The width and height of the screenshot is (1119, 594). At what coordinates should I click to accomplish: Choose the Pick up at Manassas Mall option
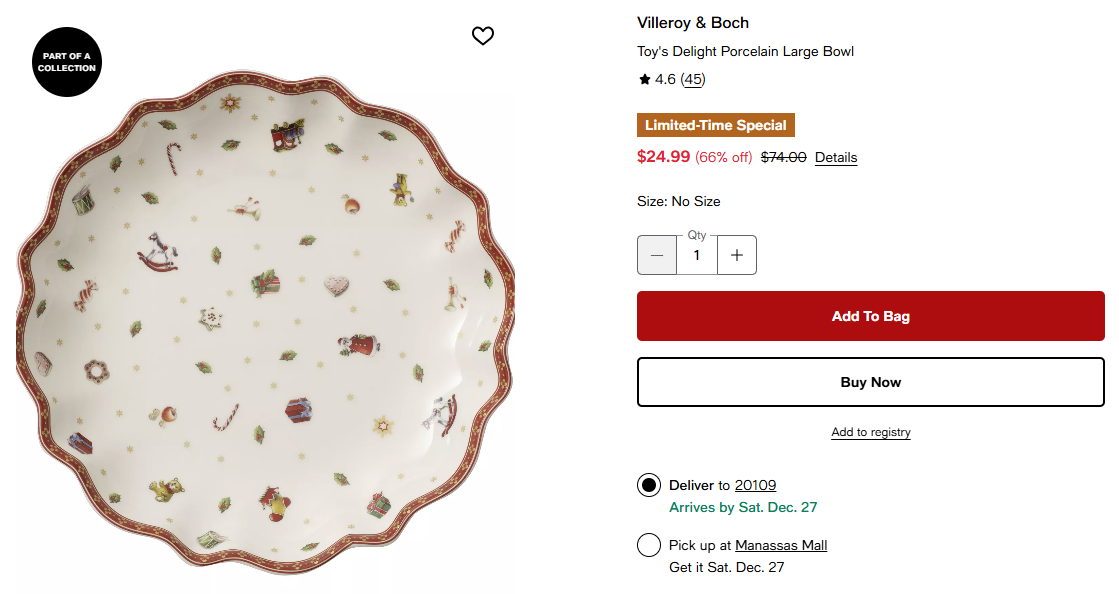pyautogui.click(x=649, y=545)
